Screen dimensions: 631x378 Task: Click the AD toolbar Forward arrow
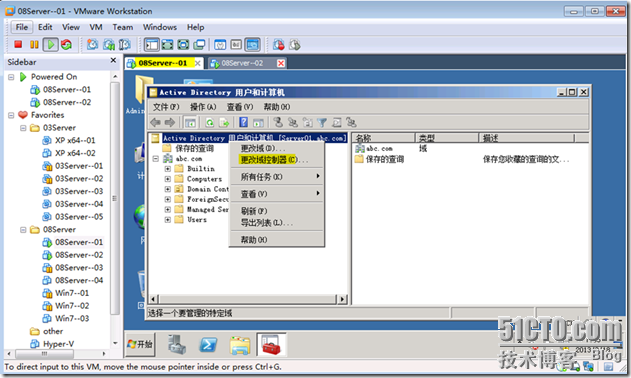coord(170,122)
